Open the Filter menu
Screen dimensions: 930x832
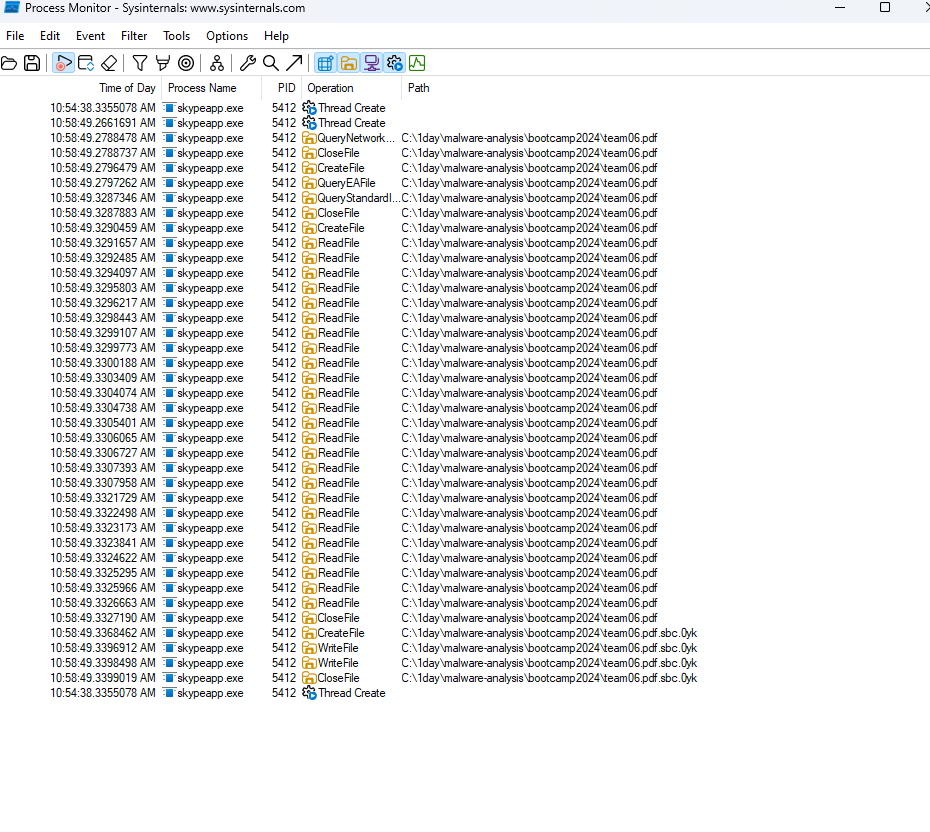pos(134,36)
